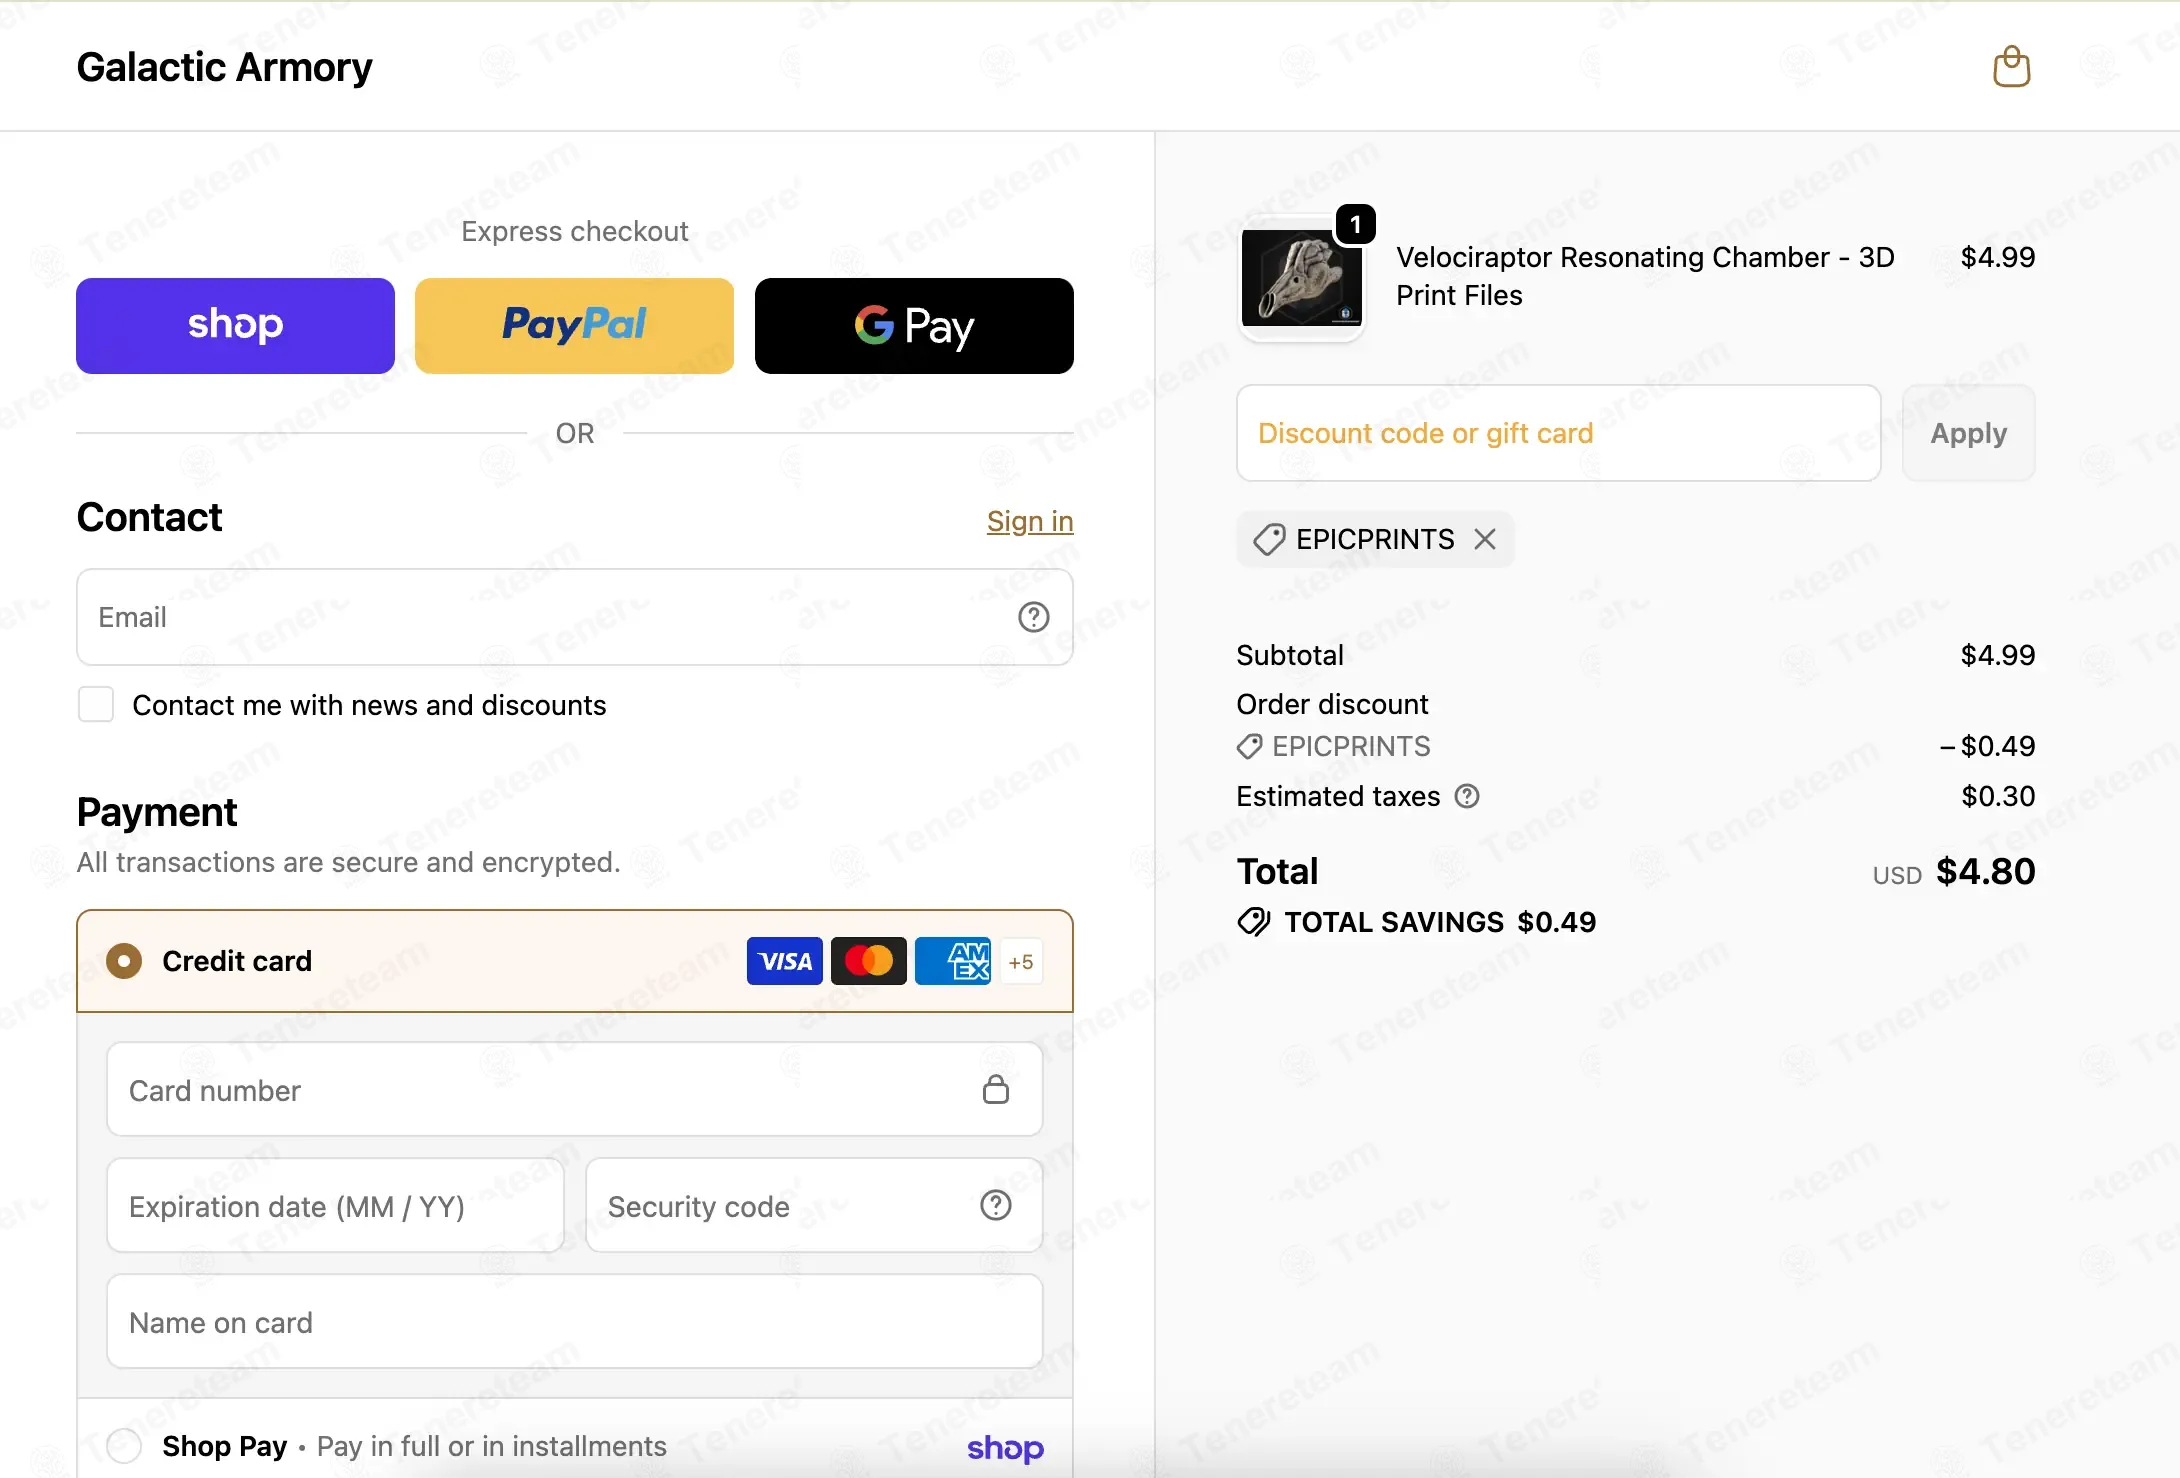This screenshot has height=1478, width=2180.
Task: Focus the Expiration date field
Action: pyautogui.click(x=335, y=1206)
